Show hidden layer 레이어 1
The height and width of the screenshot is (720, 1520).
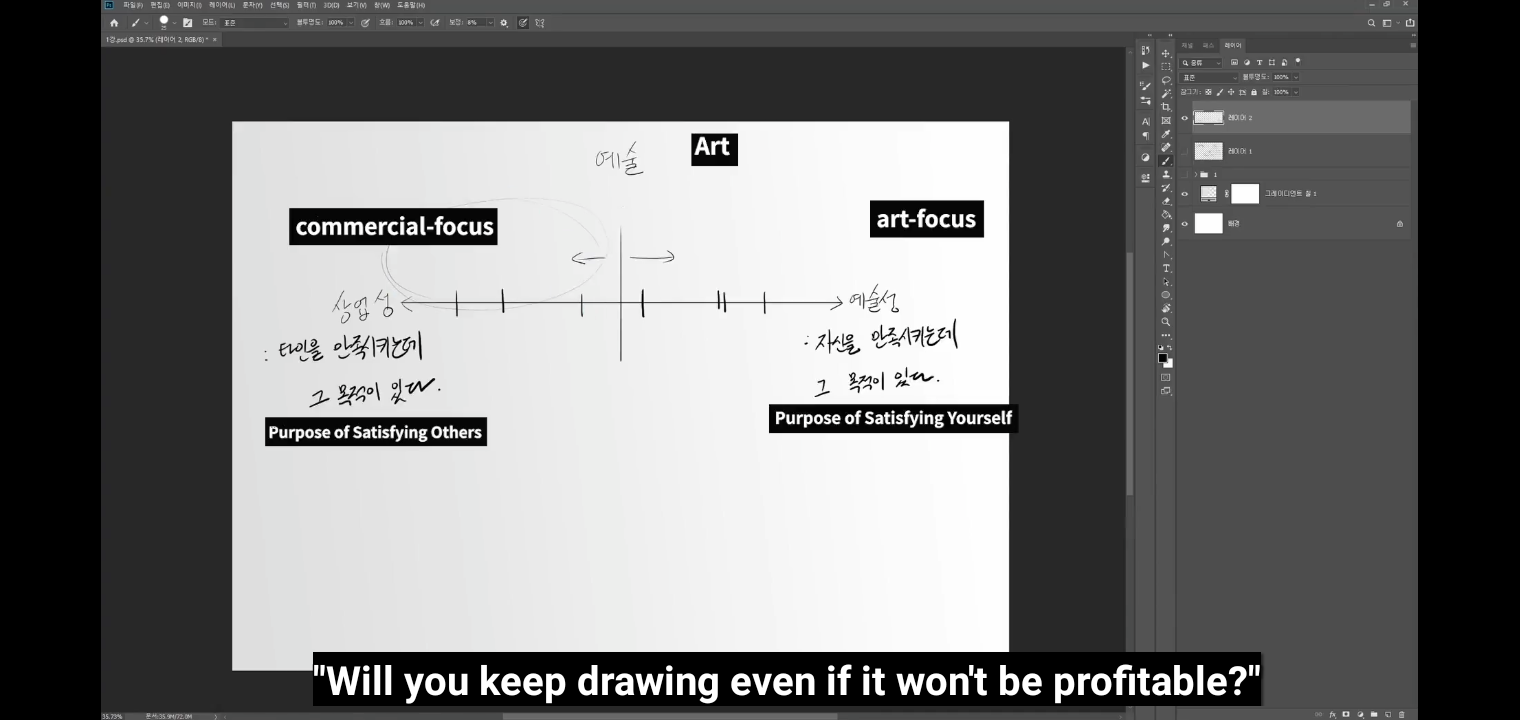1185,151
